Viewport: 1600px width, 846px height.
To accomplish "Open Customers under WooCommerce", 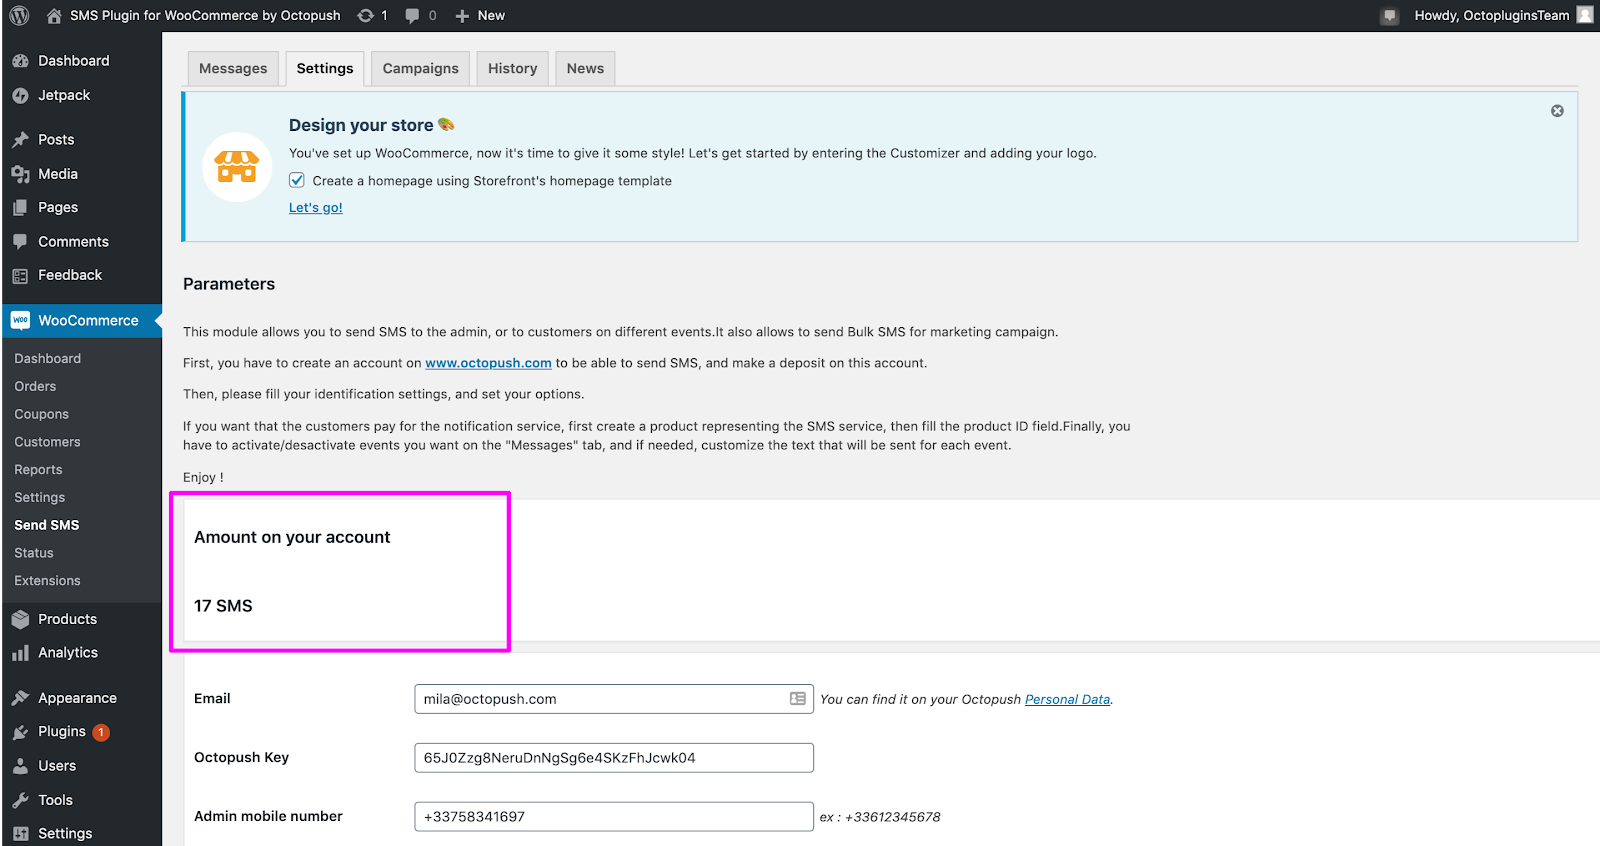I will click(47, 442).
